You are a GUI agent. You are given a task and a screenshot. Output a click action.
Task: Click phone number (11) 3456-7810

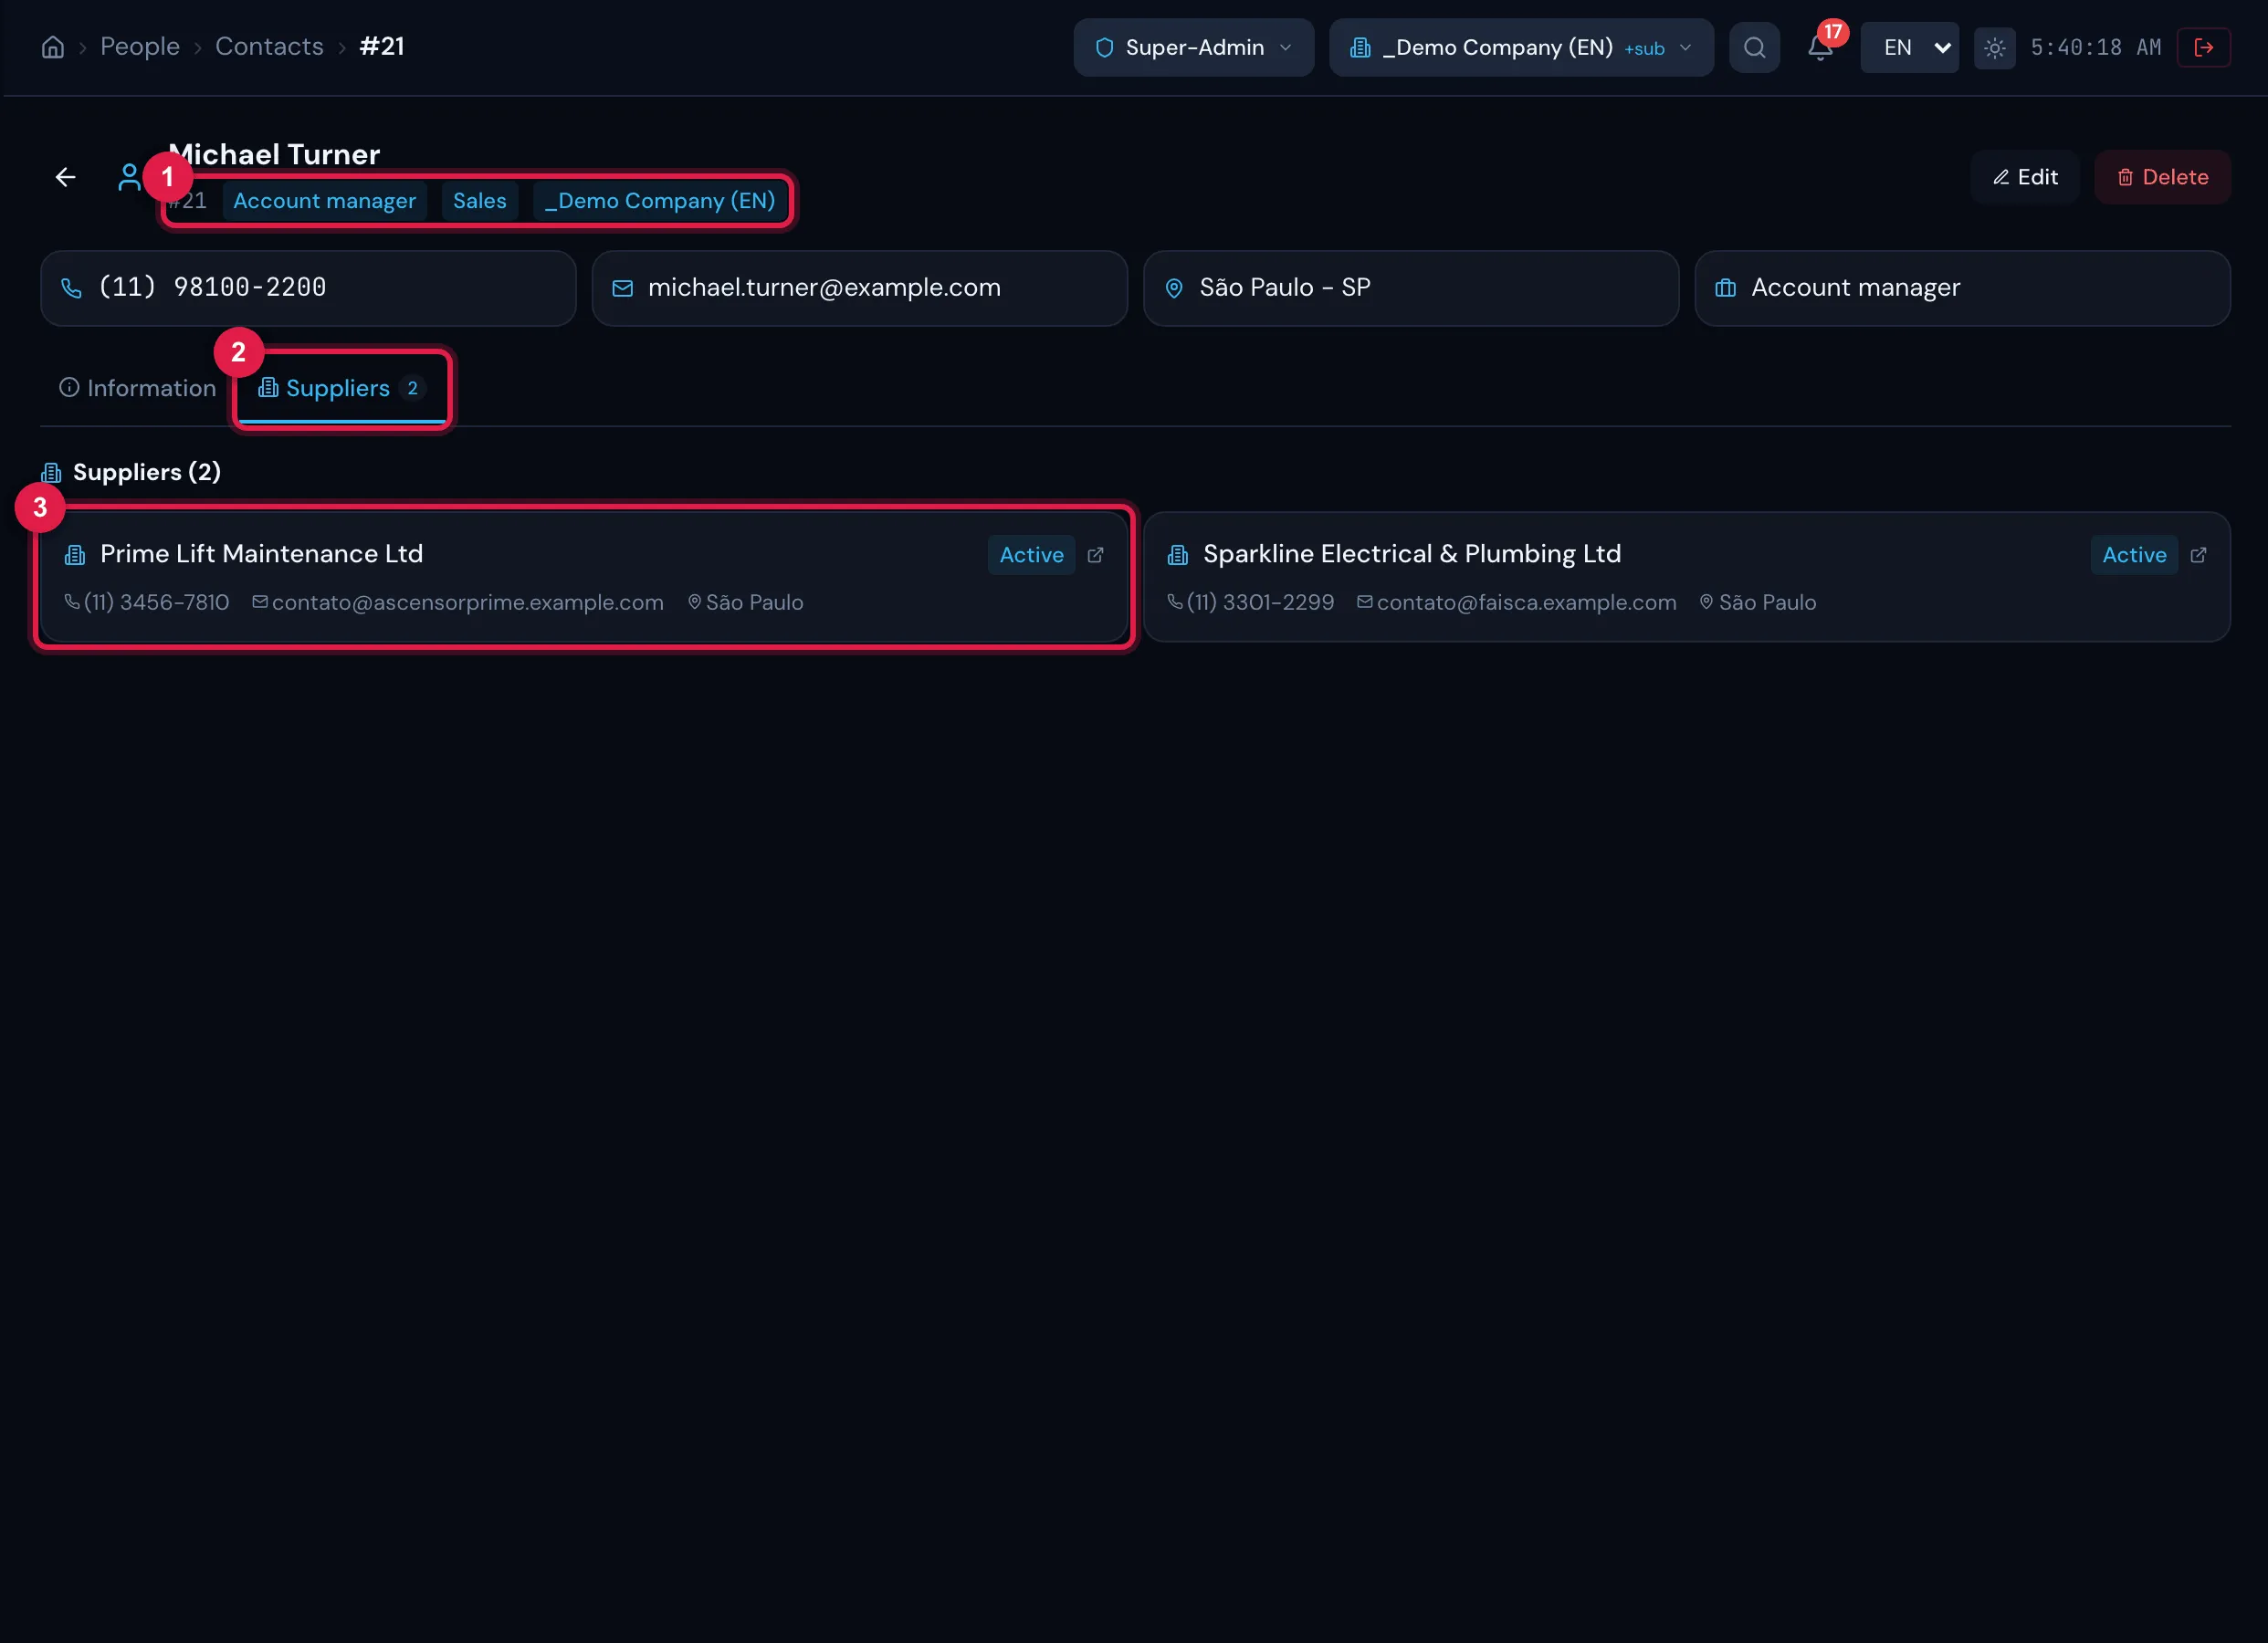point(157,603)
